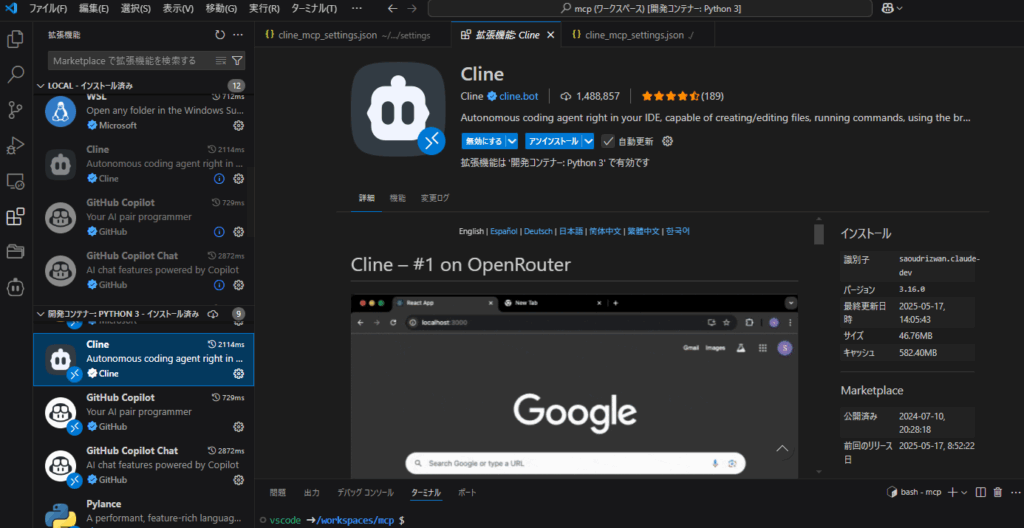Open Remote Explorer view in activity bar

pyautogui.click(x=15, y=181)
